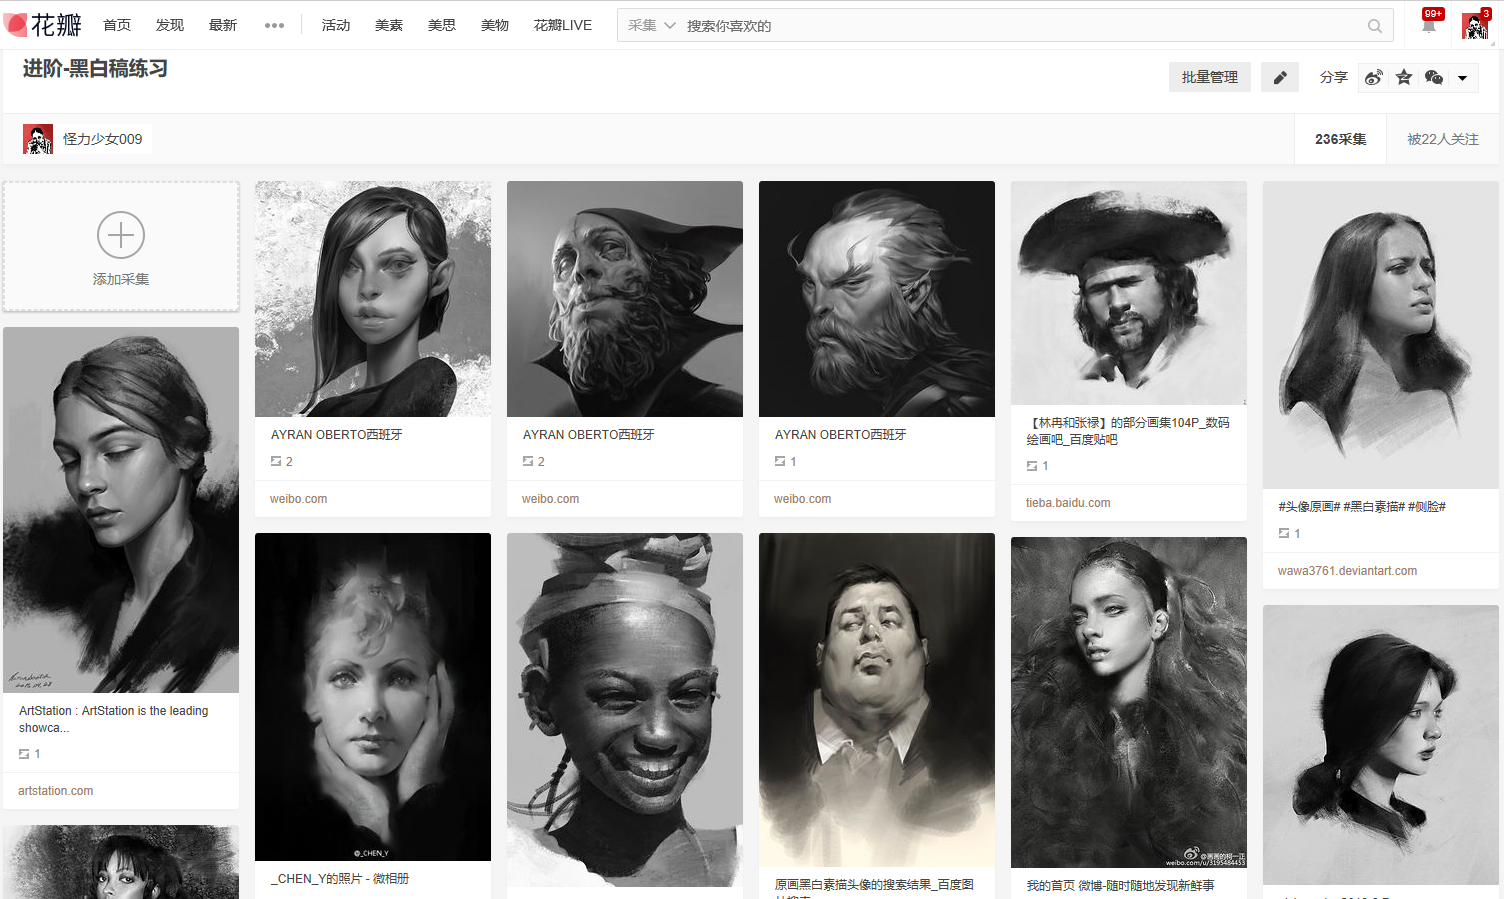The height and width of the screenshot is (899, 1504).
Task: Click the repin icon under bearded old man pin
Action: 528,461
